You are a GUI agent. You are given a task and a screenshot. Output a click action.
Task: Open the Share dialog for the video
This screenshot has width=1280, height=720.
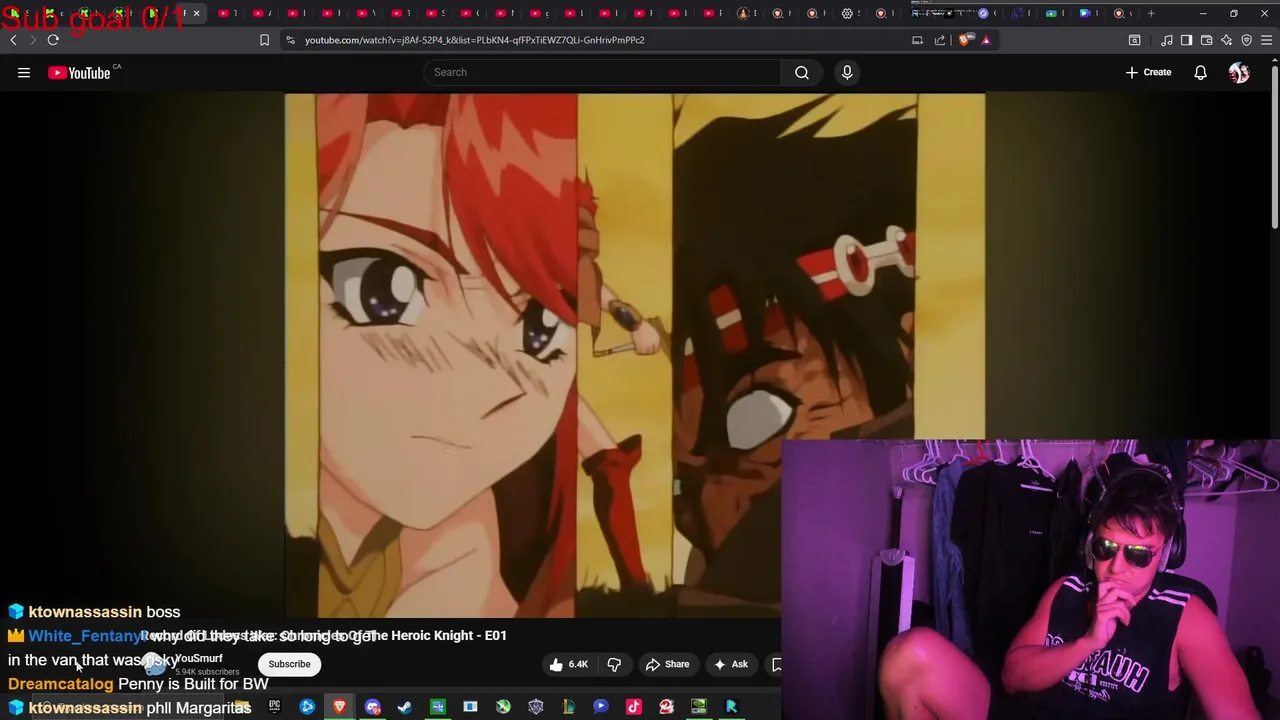point(667,664)
